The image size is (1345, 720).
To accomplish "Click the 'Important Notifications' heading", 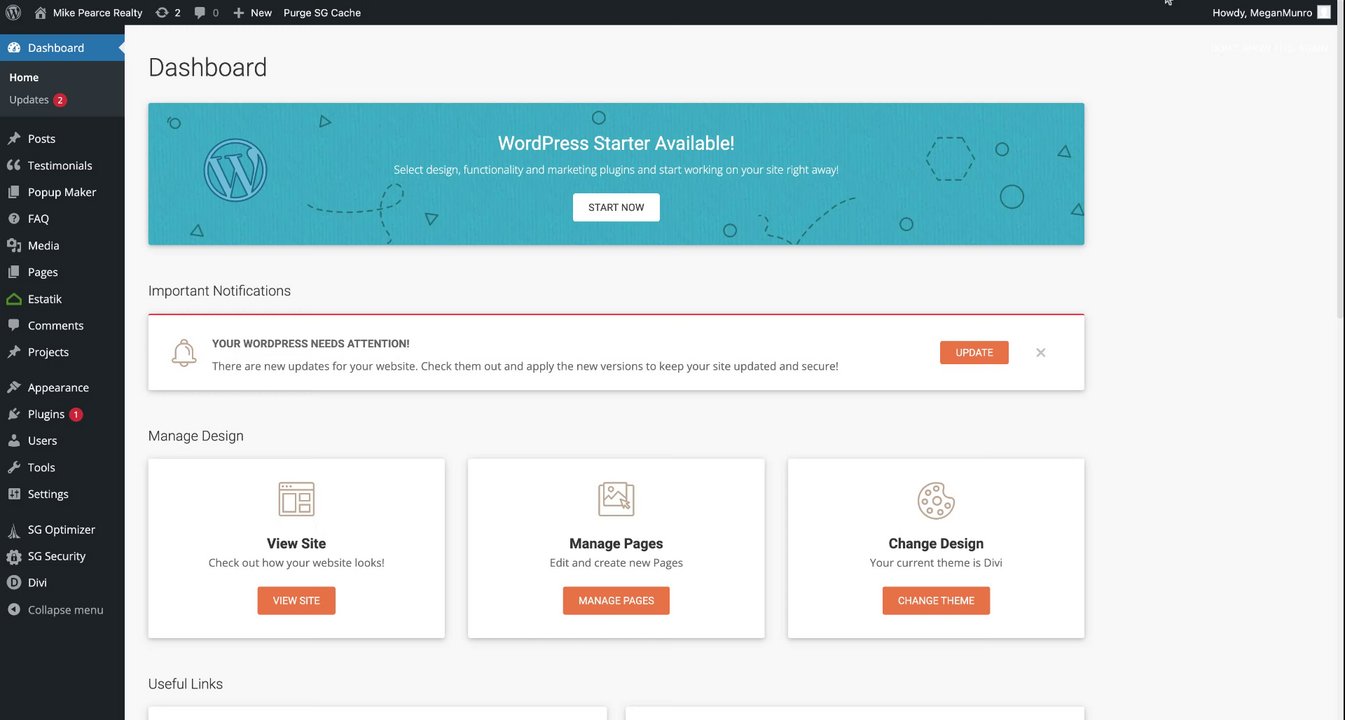I will pyautogui.click(x=219, y=291).
